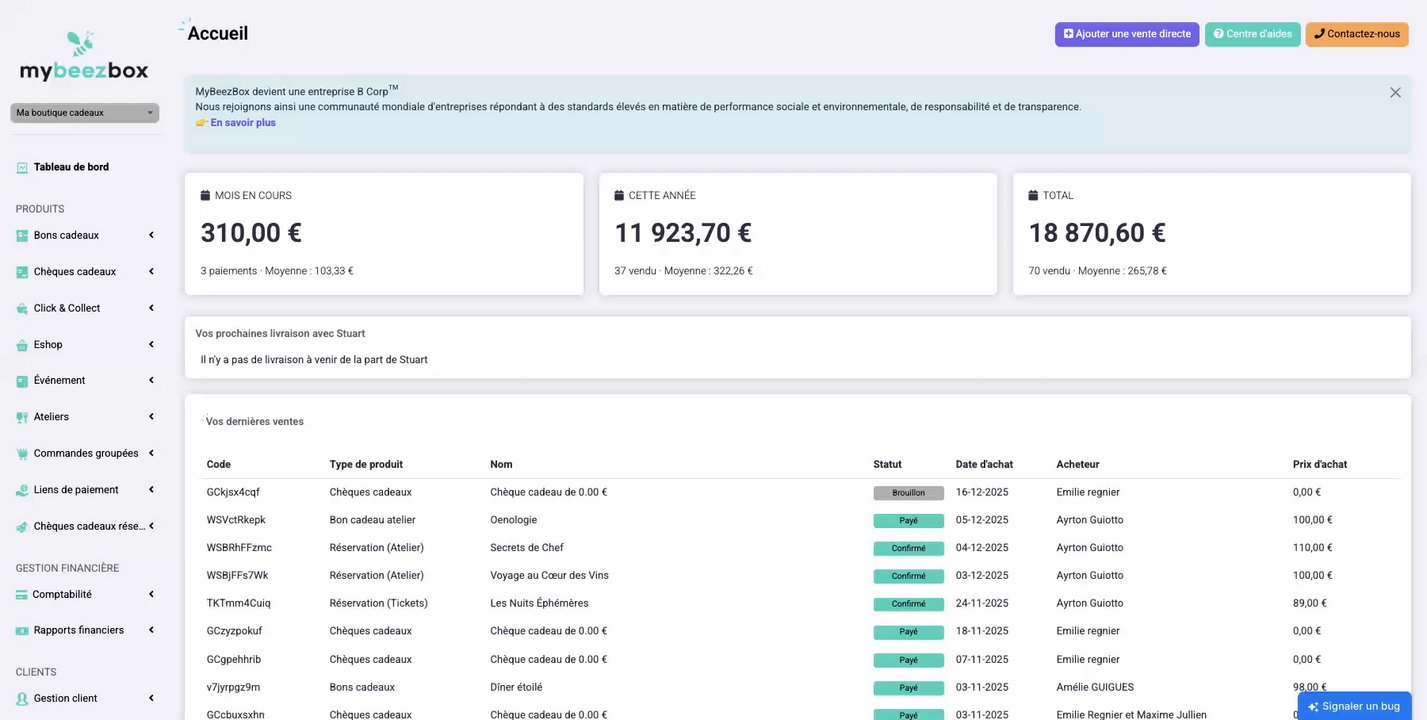Click the Gestion client person icon
Screen dimensions: 1427x720
pyautogui.click(x=22, y=699)
